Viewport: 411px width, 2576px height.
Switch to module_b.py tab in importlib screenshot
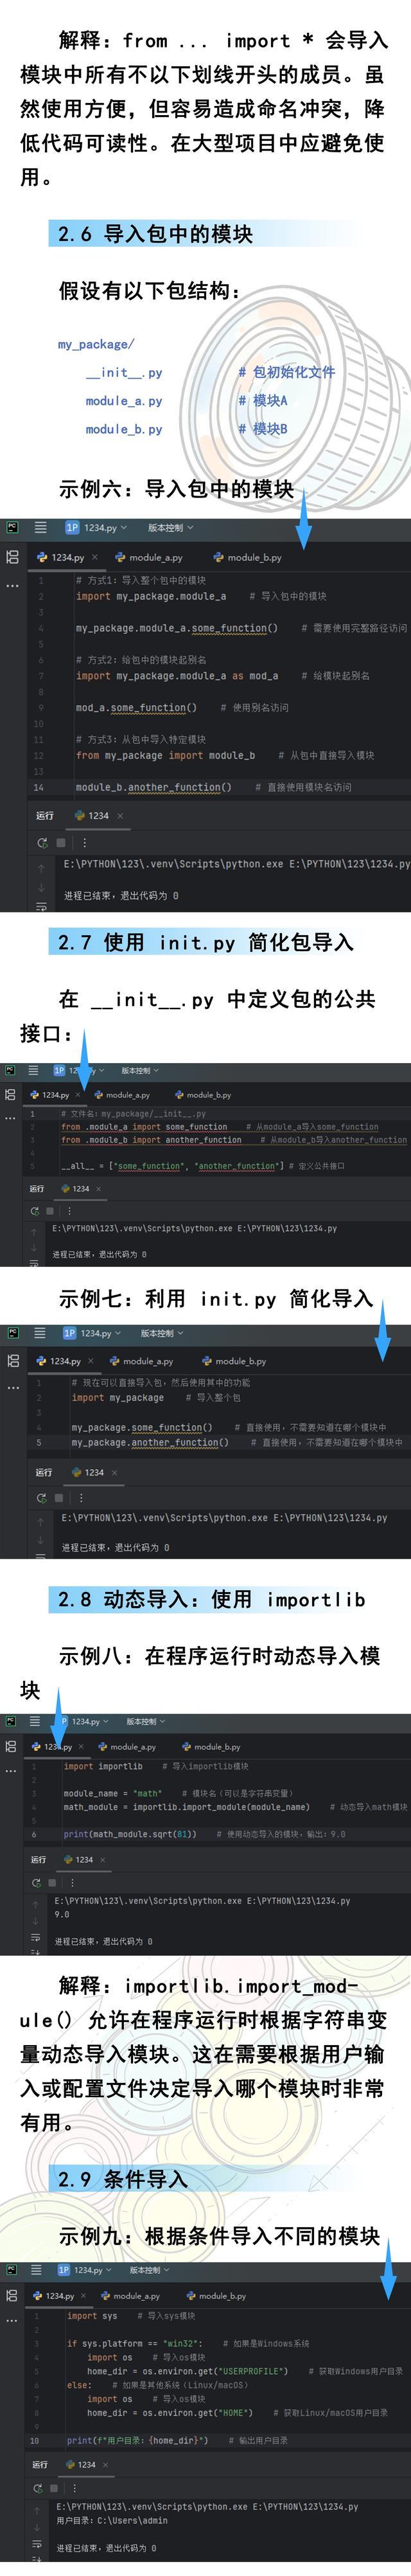[210, 1747]
